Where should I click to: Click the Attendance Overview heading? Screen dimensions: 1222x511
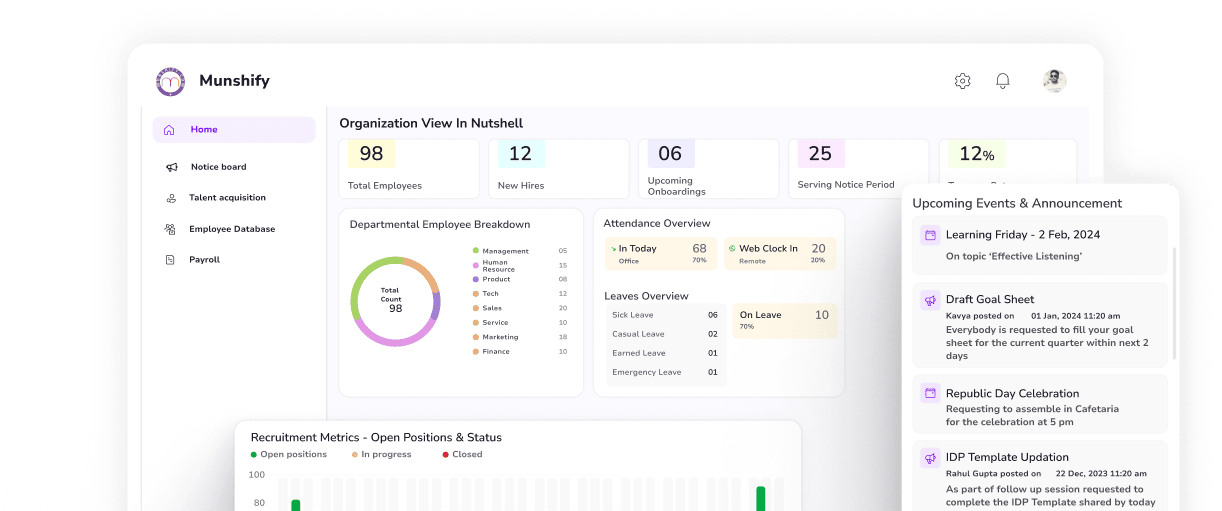[657, 224]
